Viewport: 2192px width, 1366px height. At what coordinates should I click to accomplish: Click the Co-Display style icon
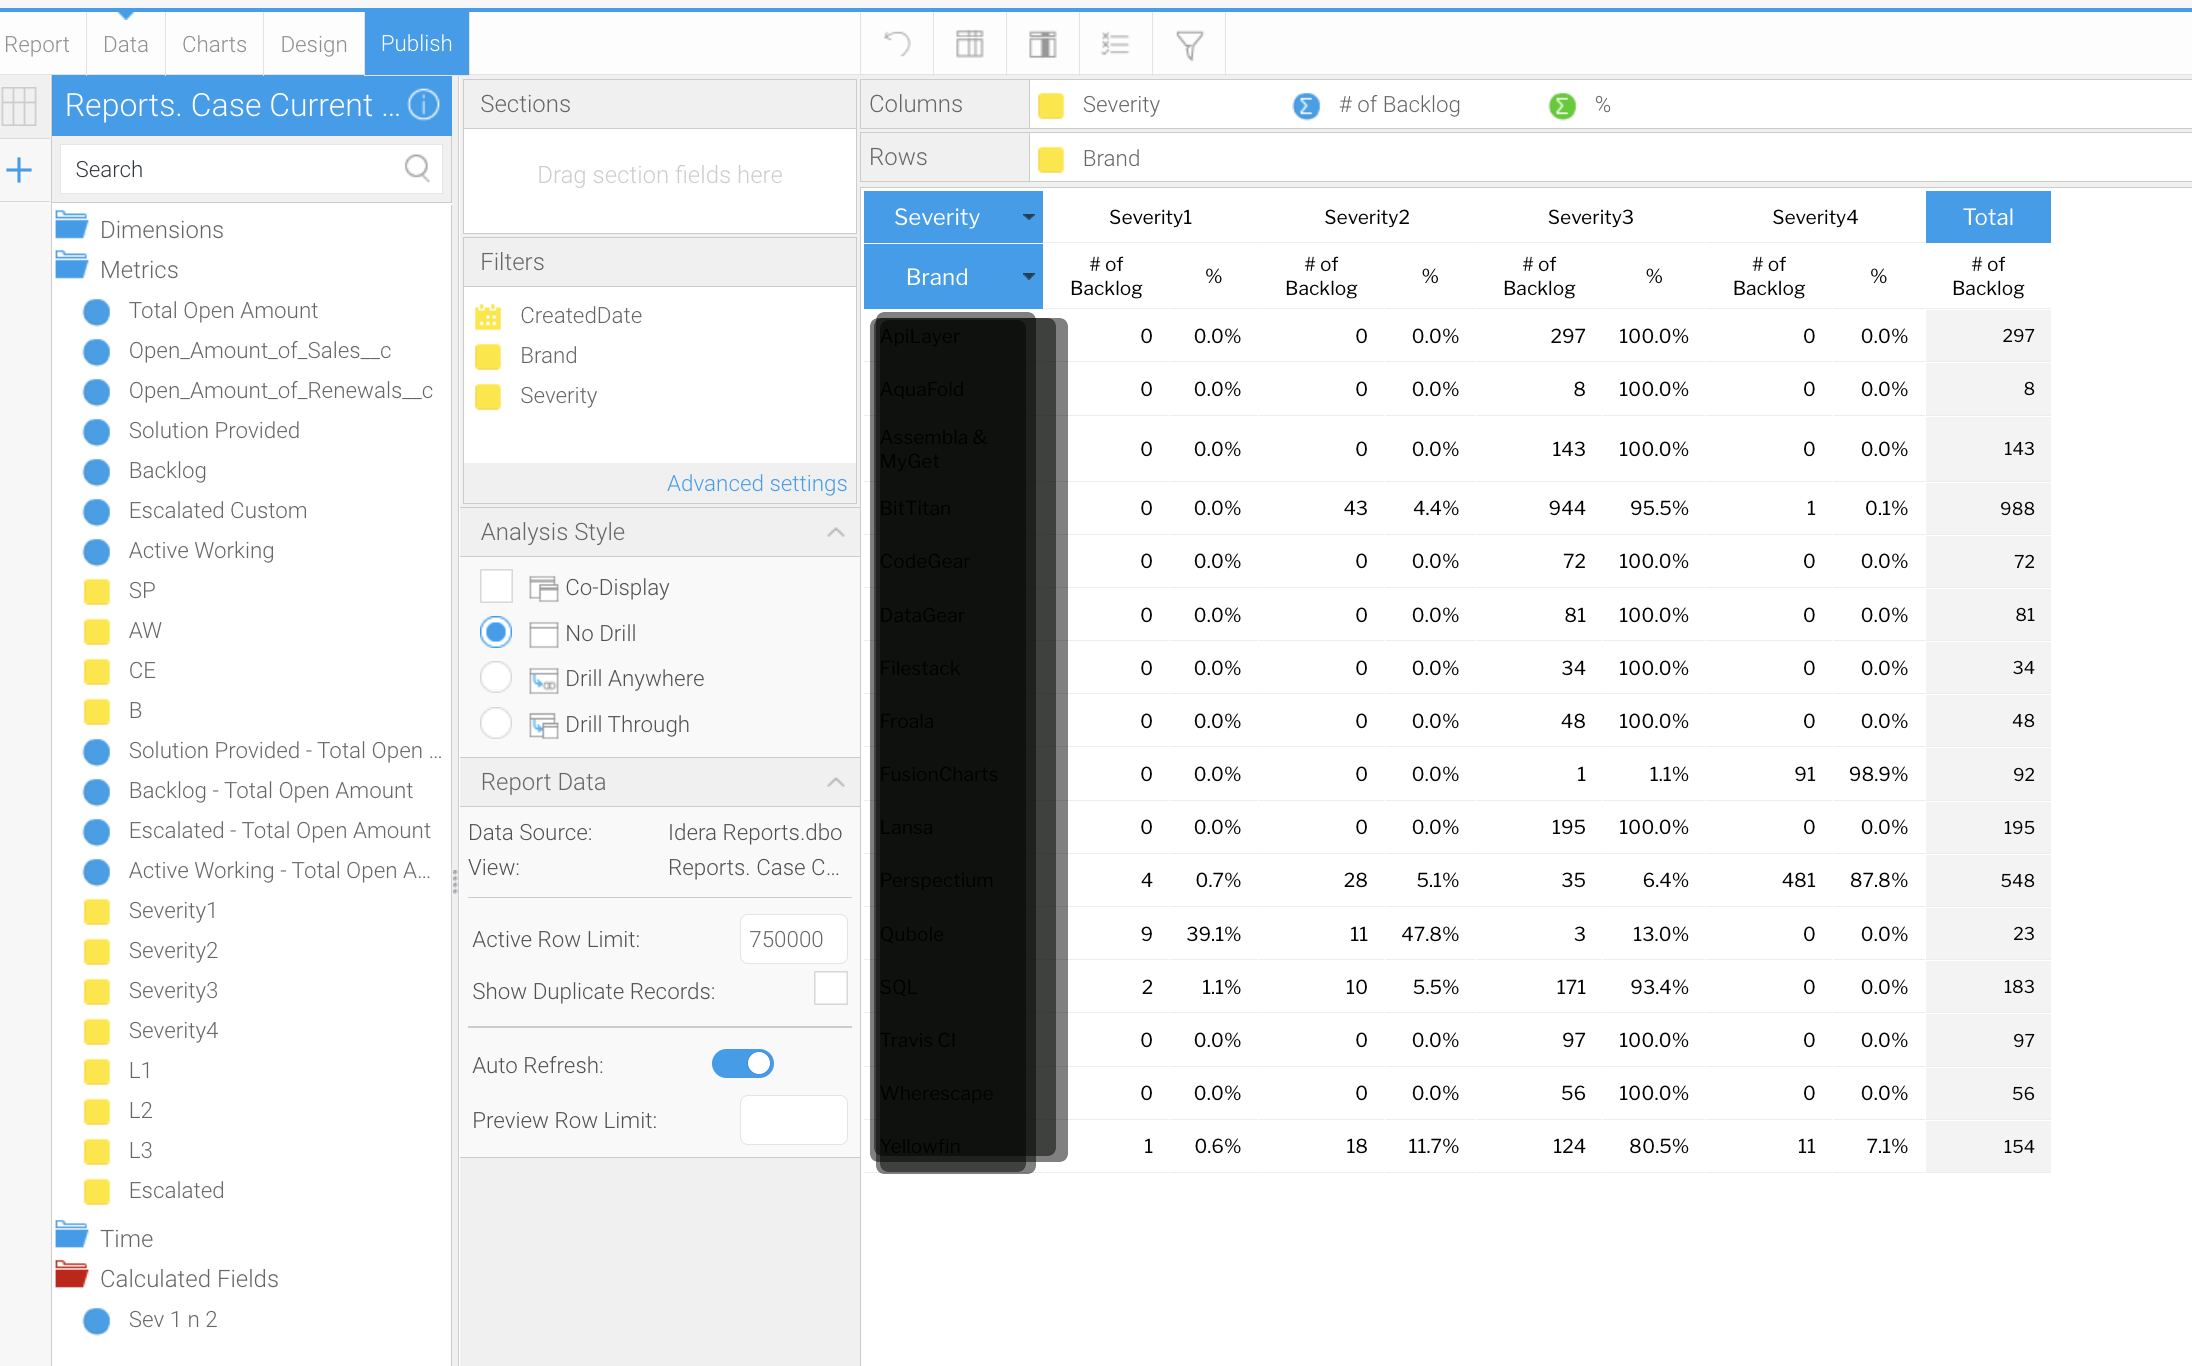[543, 588]
